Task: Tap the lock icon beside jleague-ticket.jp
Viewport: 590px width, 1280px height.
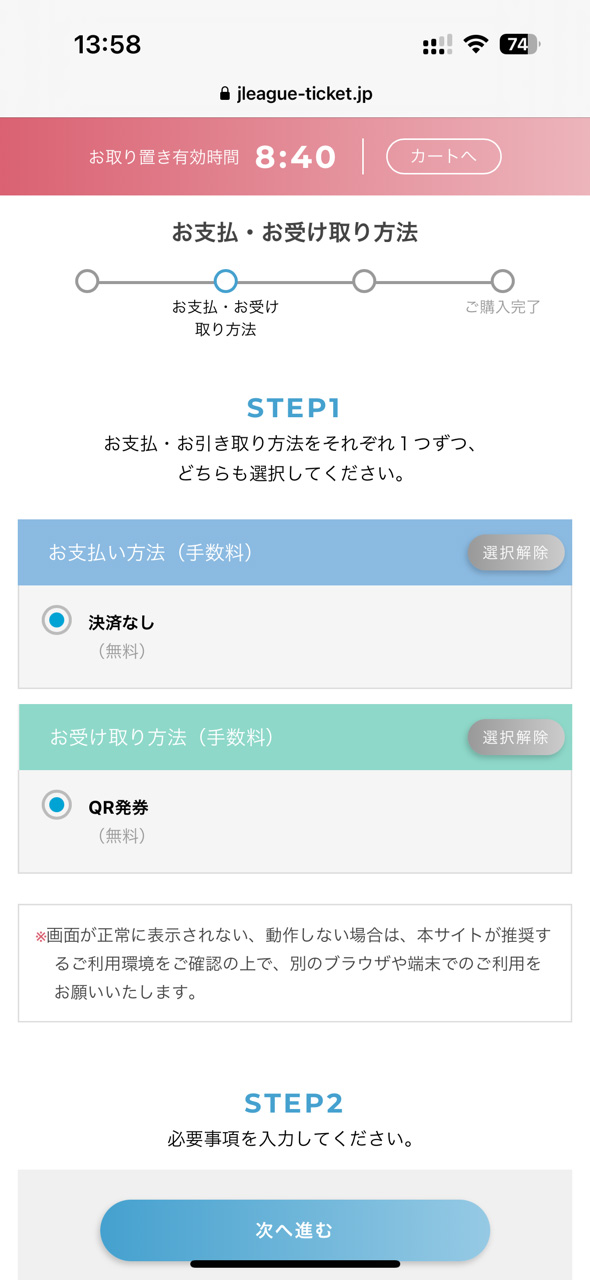Action: tap(224, 94)
